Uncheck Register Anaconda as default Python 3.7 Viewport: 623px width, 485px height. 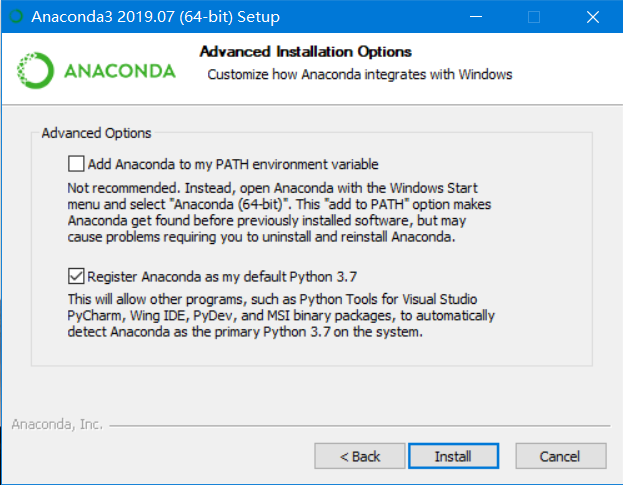pos(76,276)
